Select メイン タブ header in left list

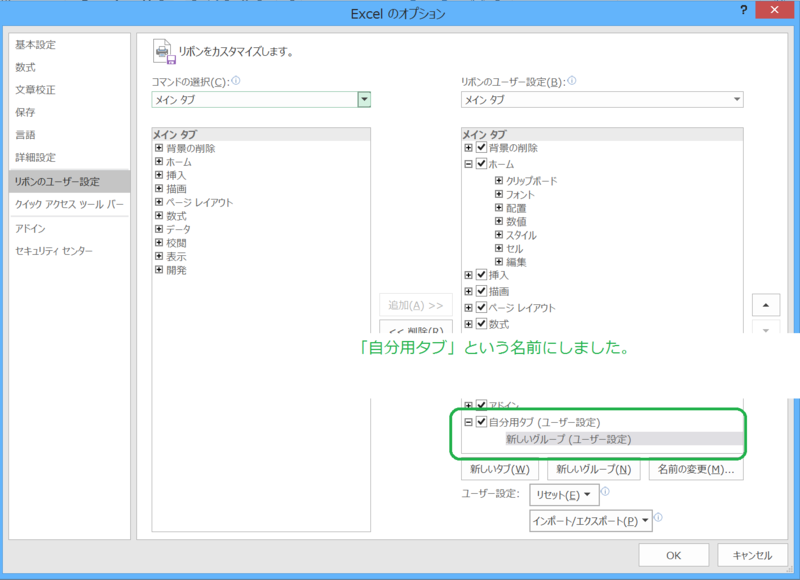click(261, 134)
